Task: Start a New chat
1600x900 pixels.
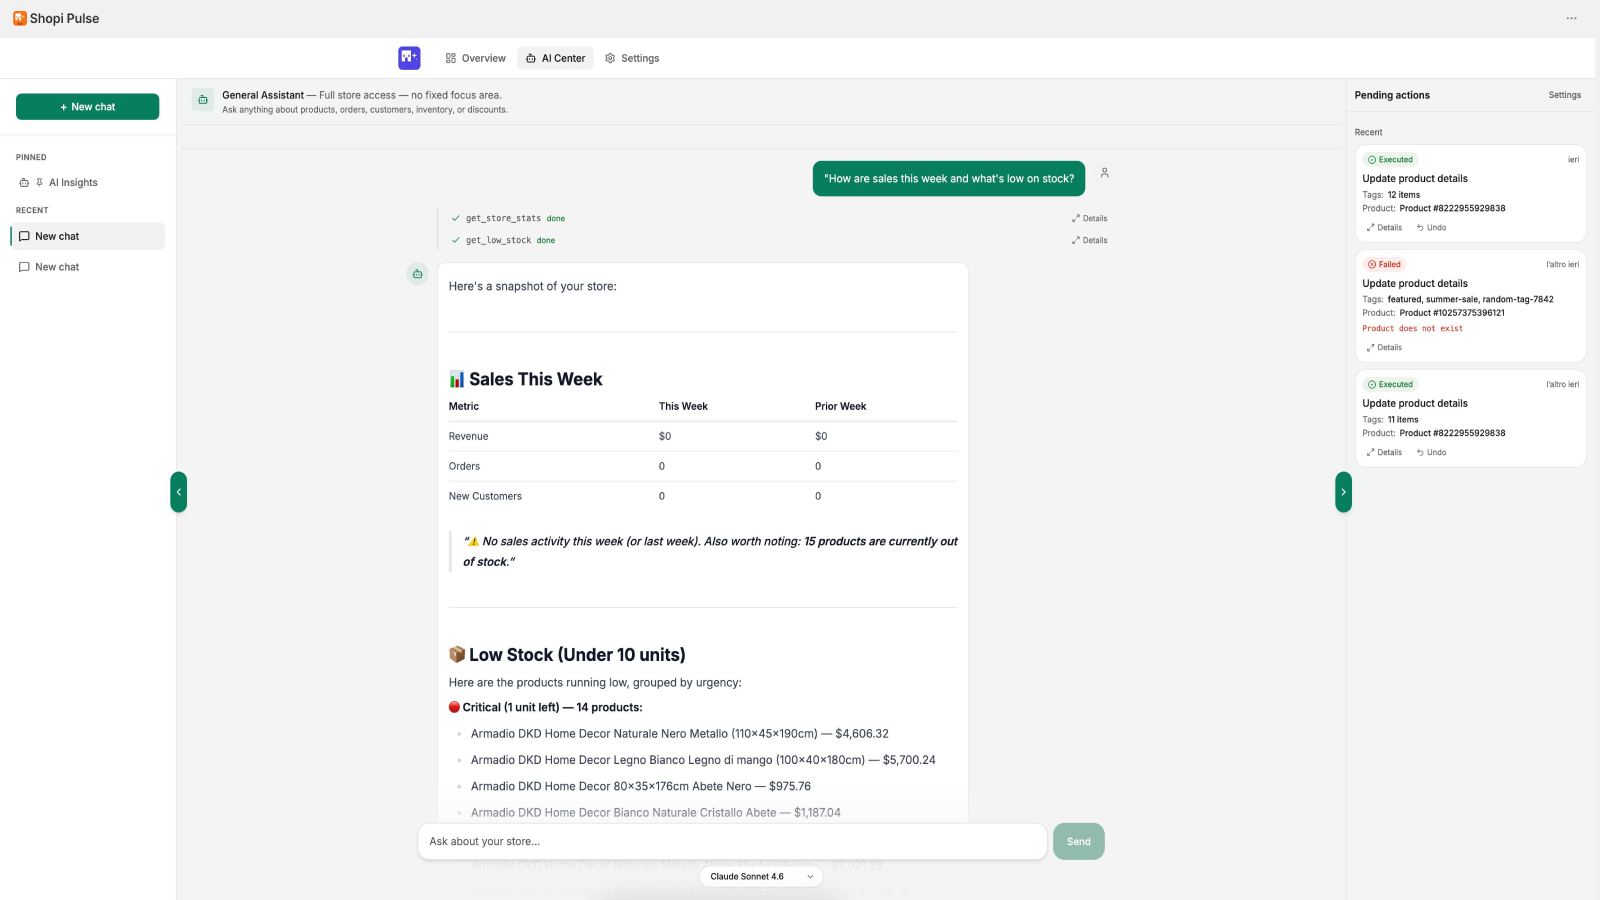Action: point(87,107)
